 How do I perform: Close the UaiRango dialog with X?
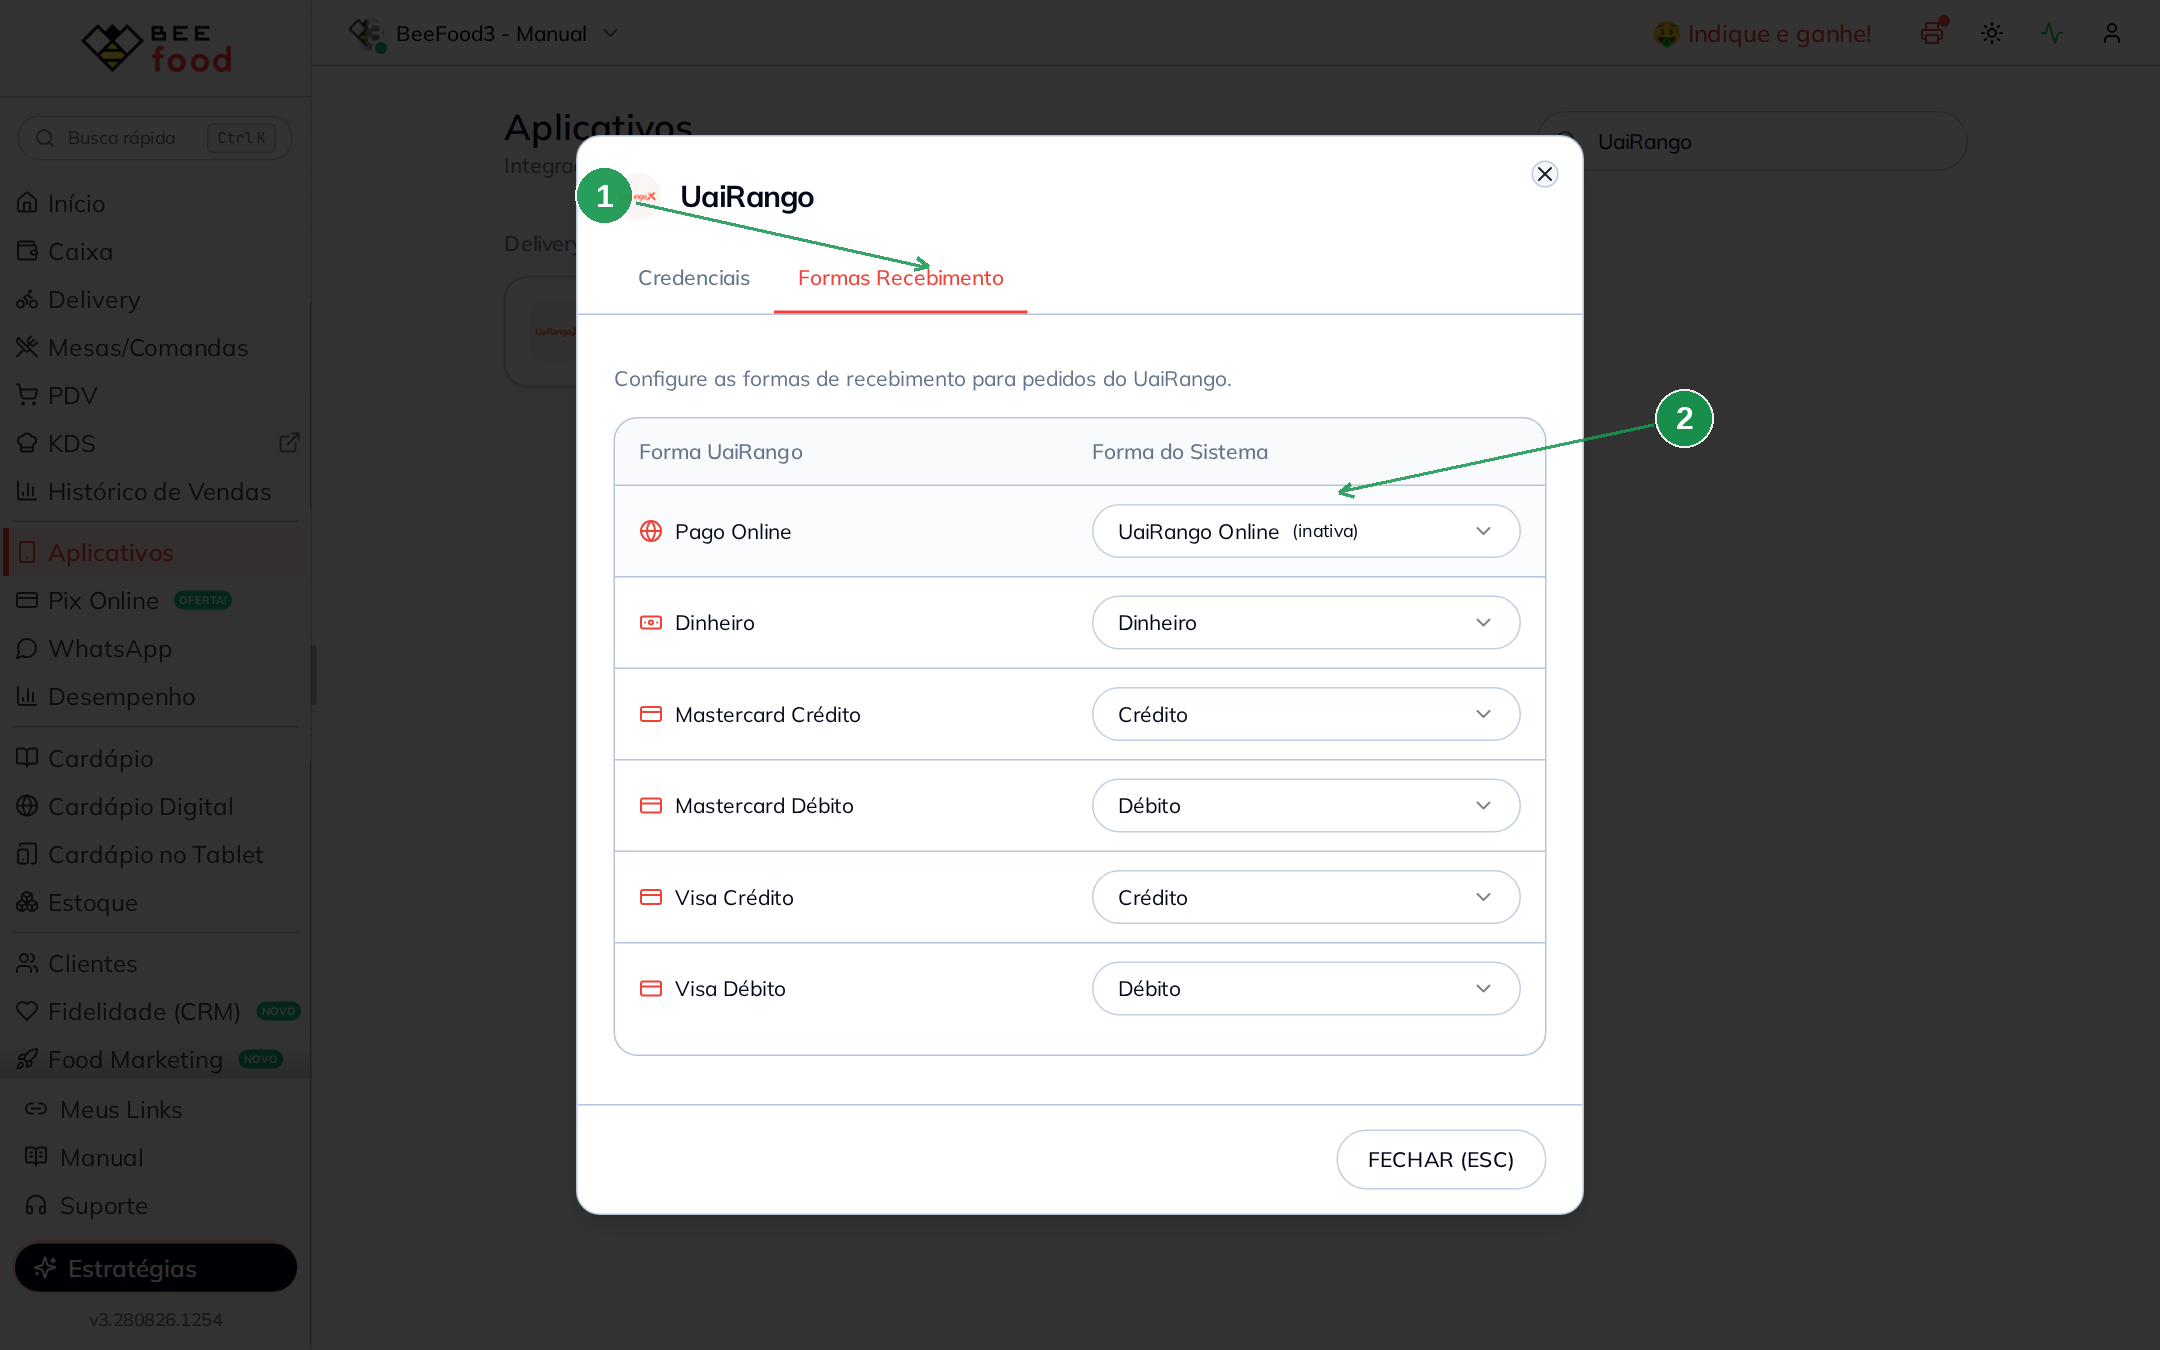pos(1545,174)
